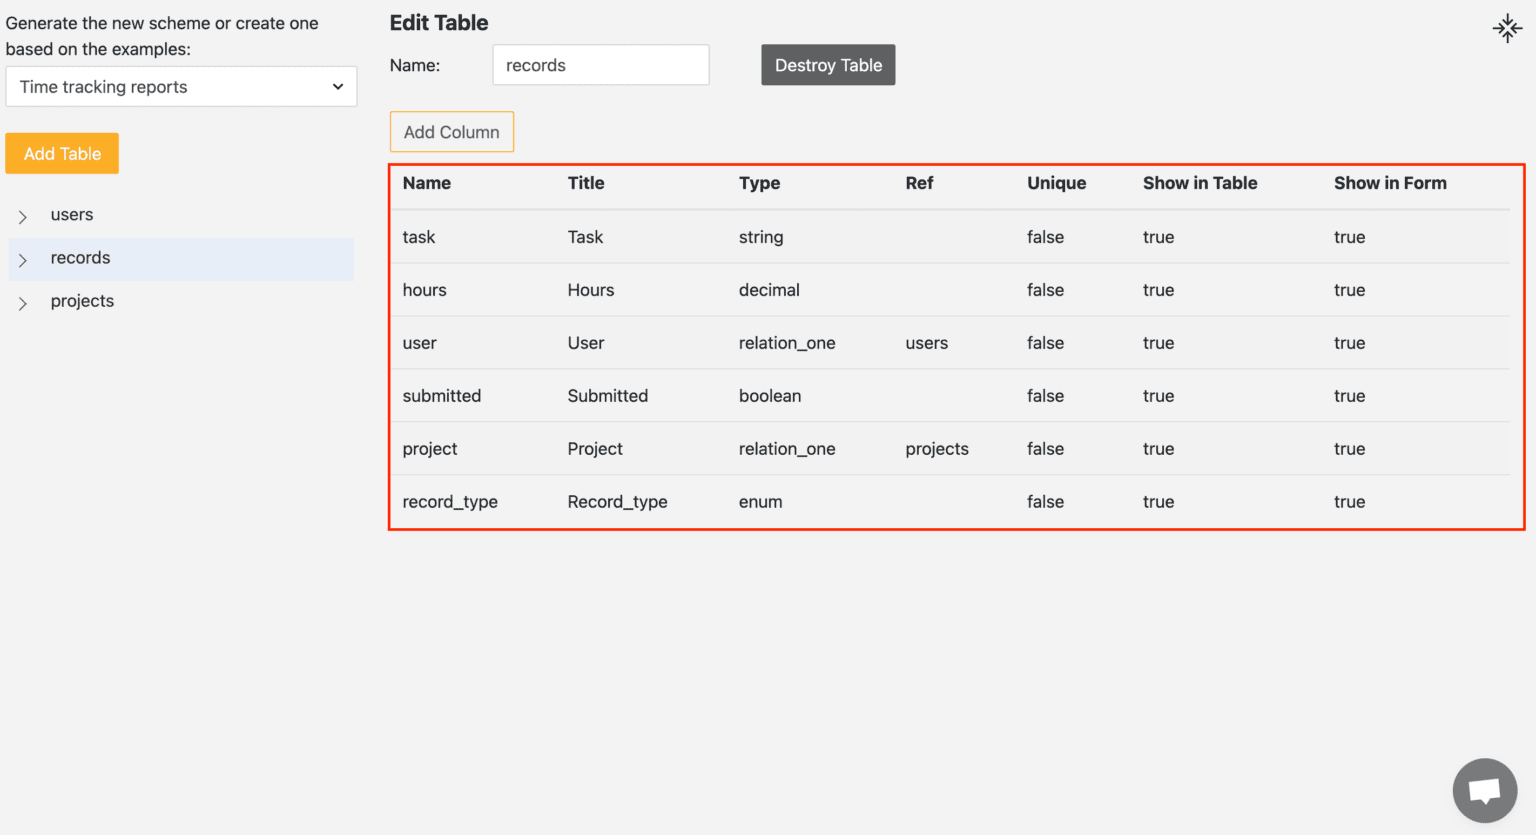This screenshot has width=1536, height=835.
Task: Expand the users table chevron
Action: tap(23, 217)
